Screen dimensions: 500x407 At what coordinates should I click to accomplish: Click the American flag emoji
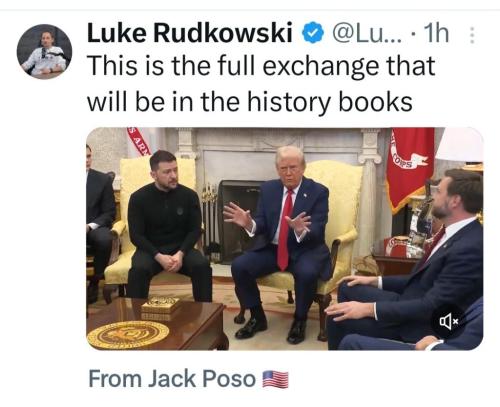coord(275,379)
